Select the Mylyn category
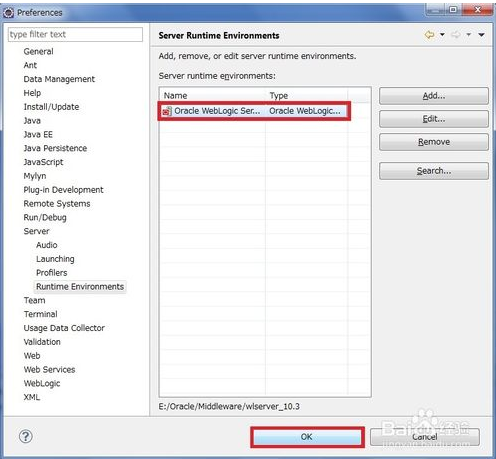 pyautogui.click(x=35, y=176)
